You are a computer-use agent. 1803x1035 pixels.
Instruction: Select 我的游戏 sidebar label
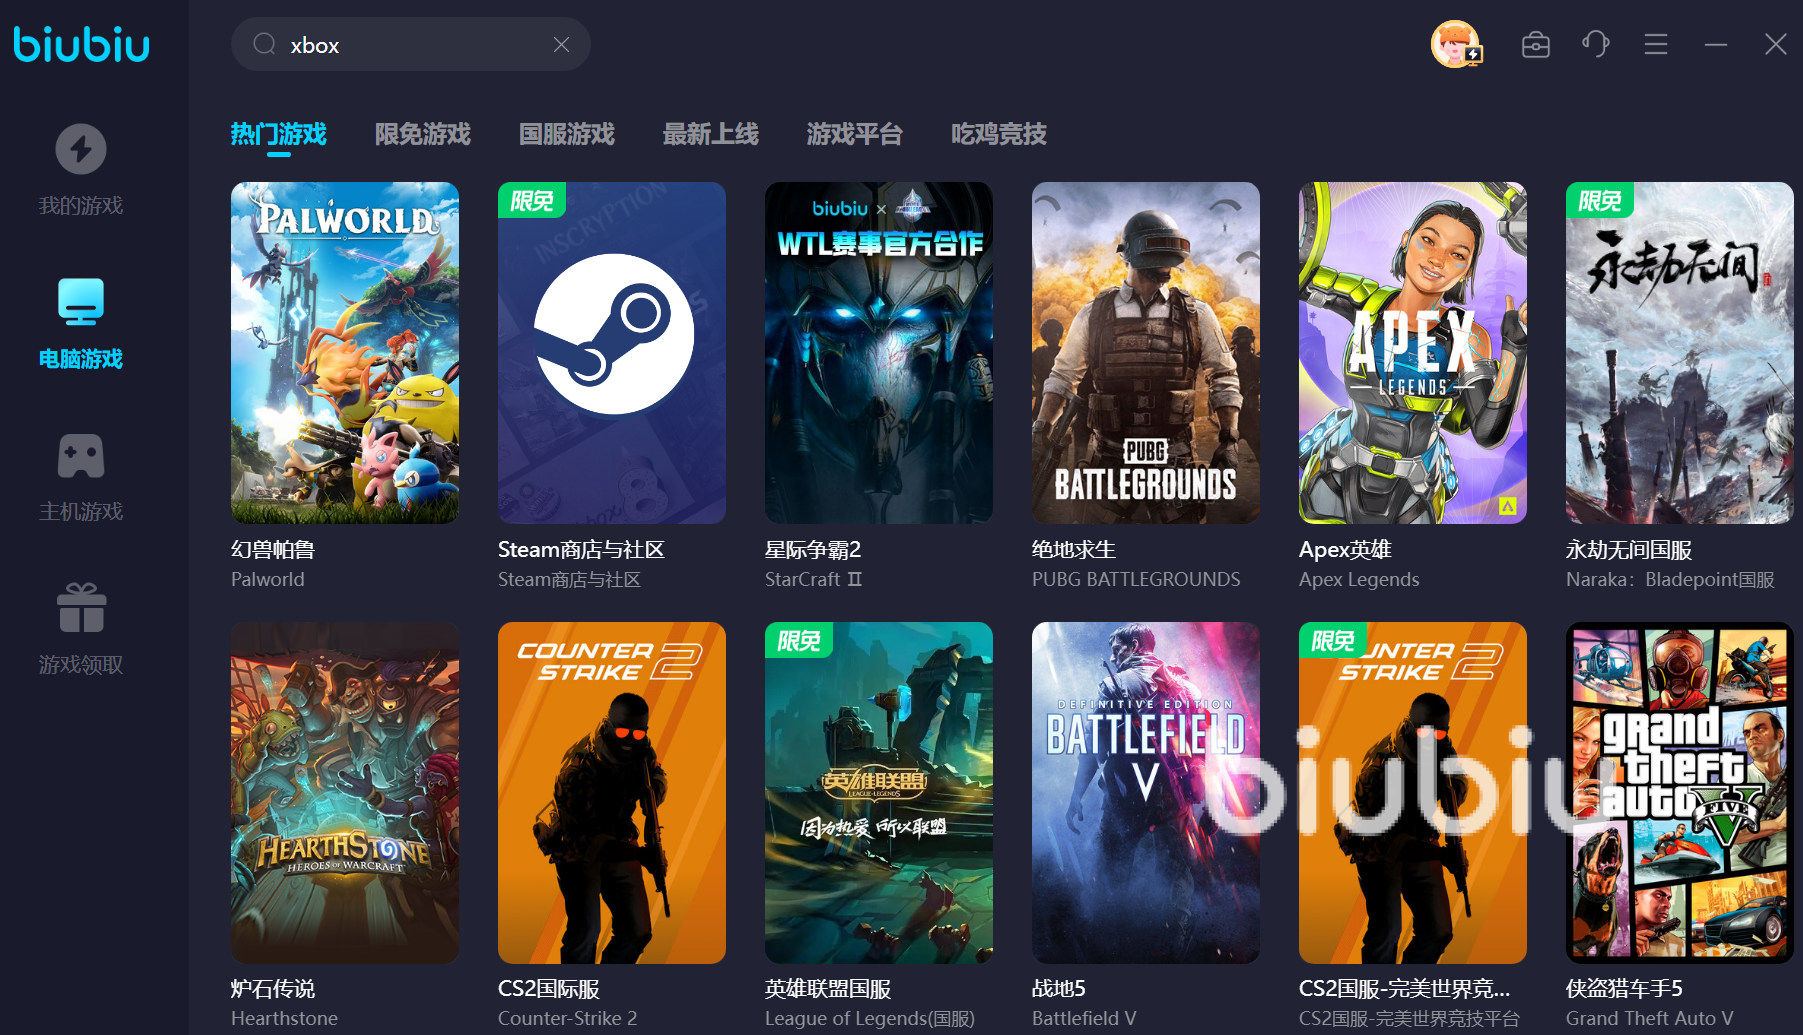click(x=81, y=206)
